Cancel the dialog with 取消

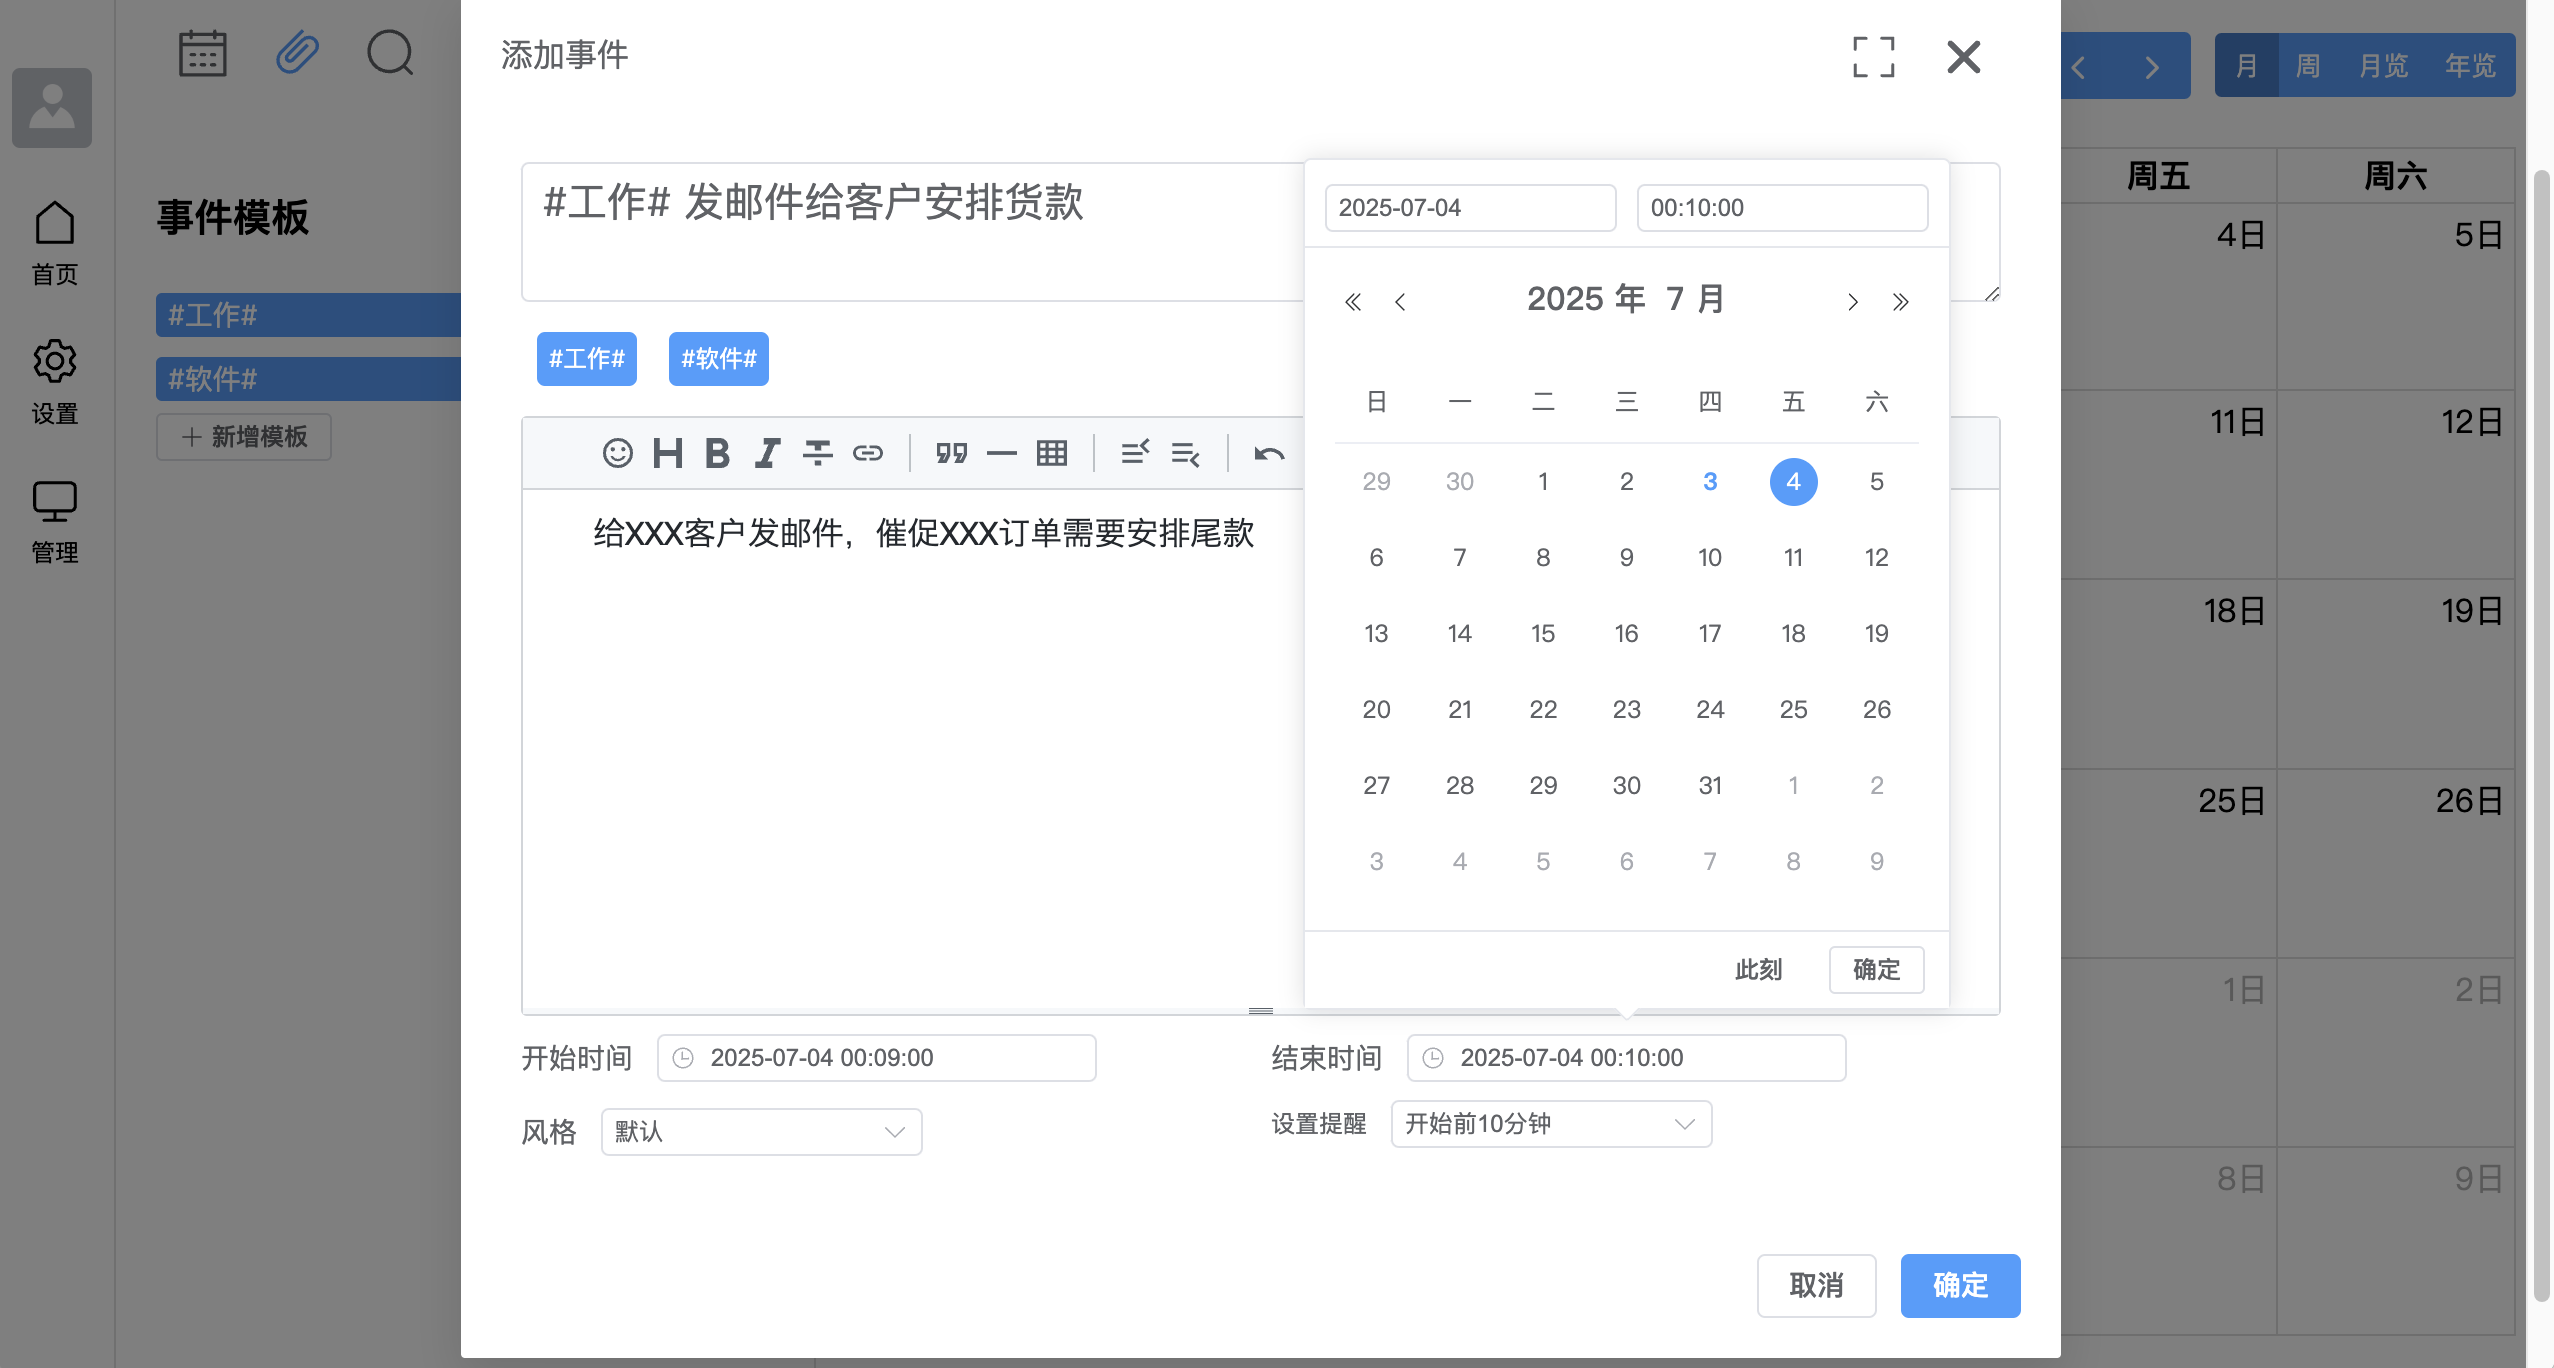coord(1816,1286)
